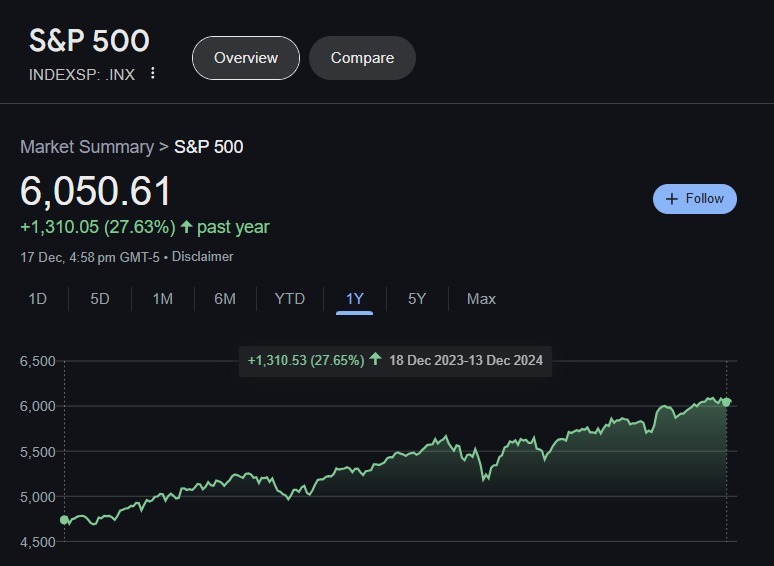
Task: Click the 4,500 axis label
Action: (x=38, y=542)
